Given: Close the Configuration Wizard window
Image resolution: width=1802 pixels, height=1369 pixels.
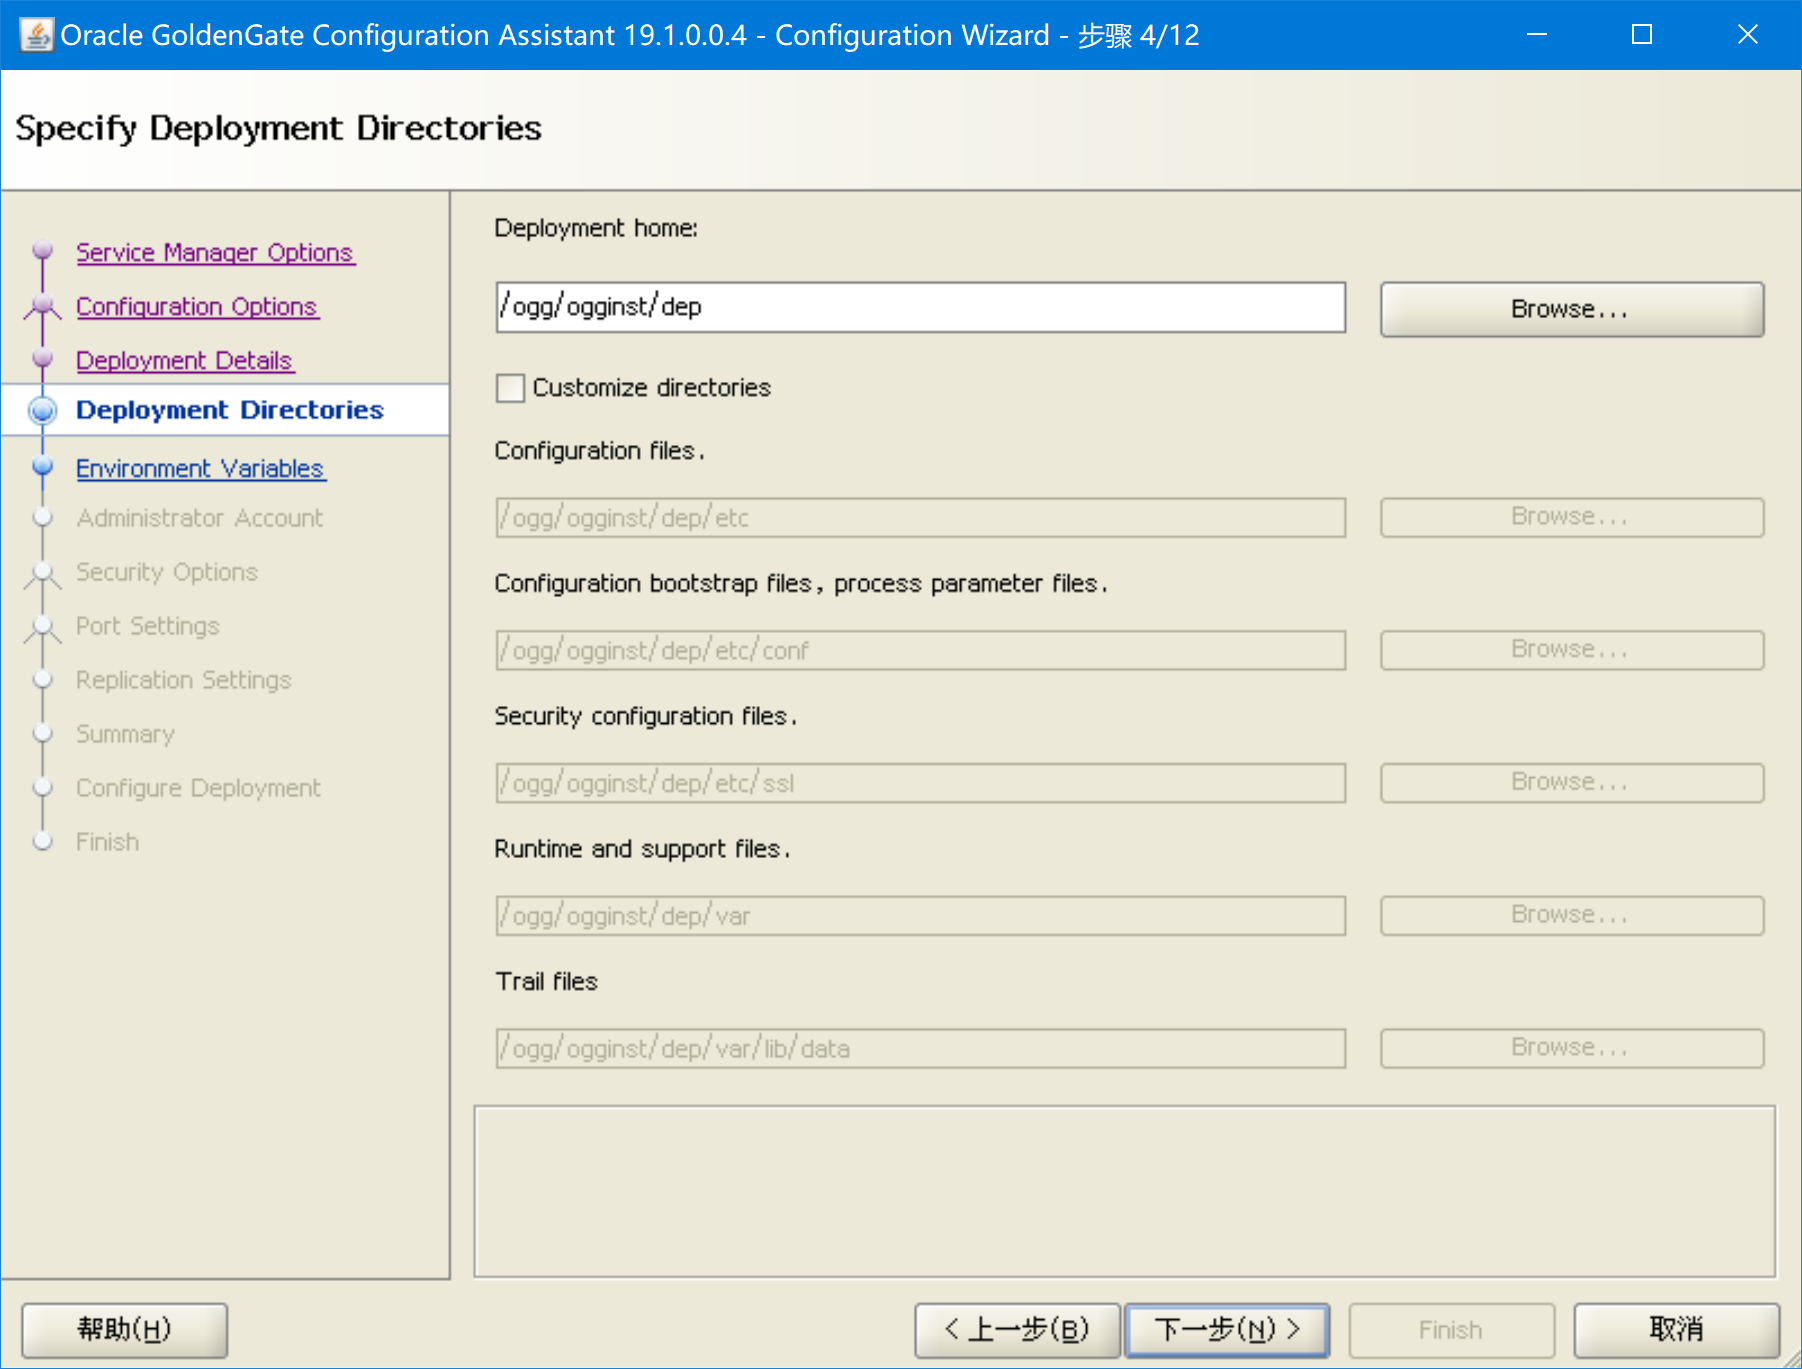Looking at the screenshot, I should coord(1748,35).
